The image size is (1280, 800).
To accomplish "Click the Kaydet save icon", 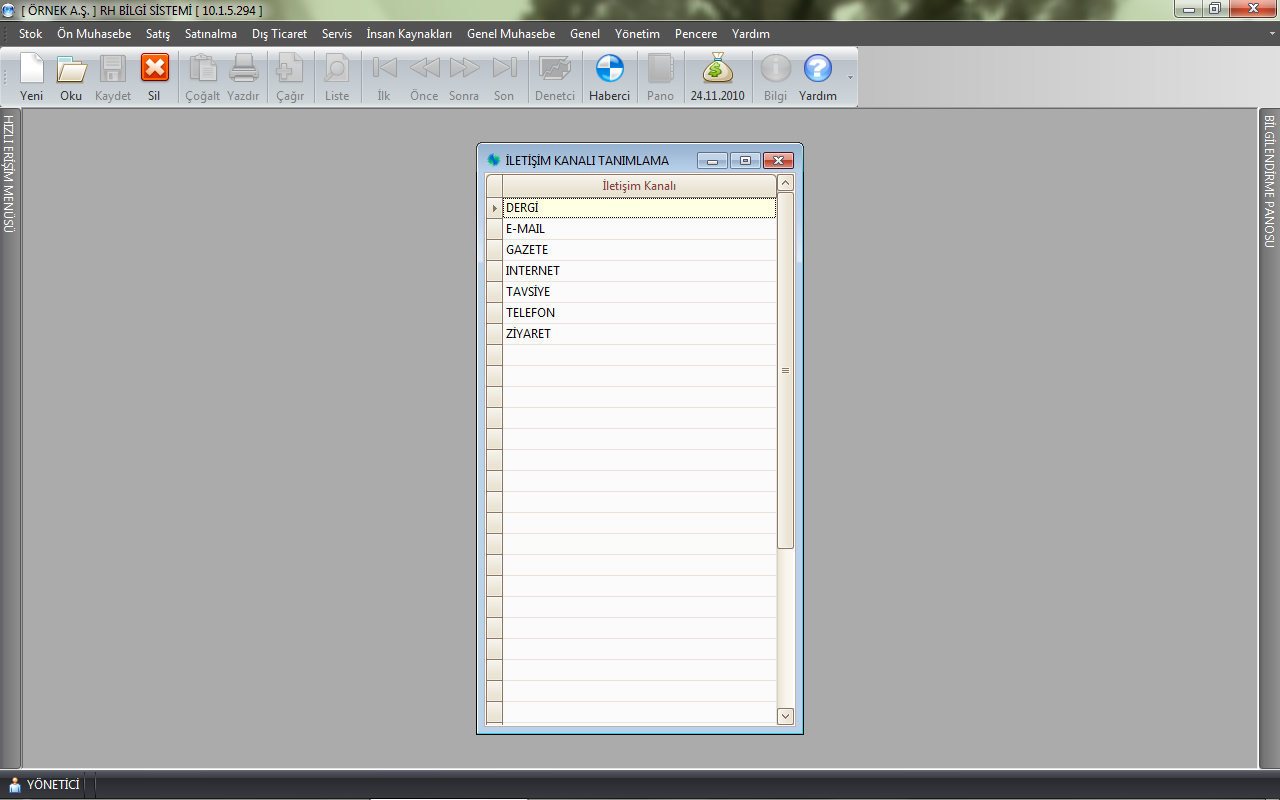I will [113, 70].
